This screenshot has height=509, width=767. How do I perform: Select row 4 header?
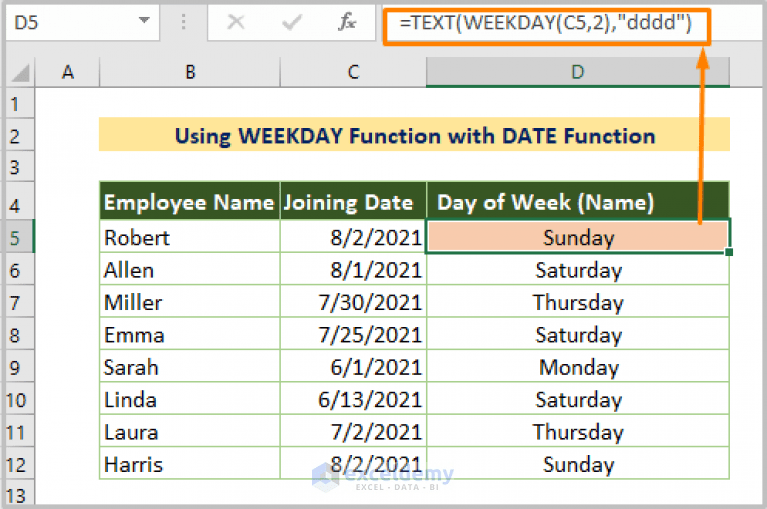click(x=20, y=202)
